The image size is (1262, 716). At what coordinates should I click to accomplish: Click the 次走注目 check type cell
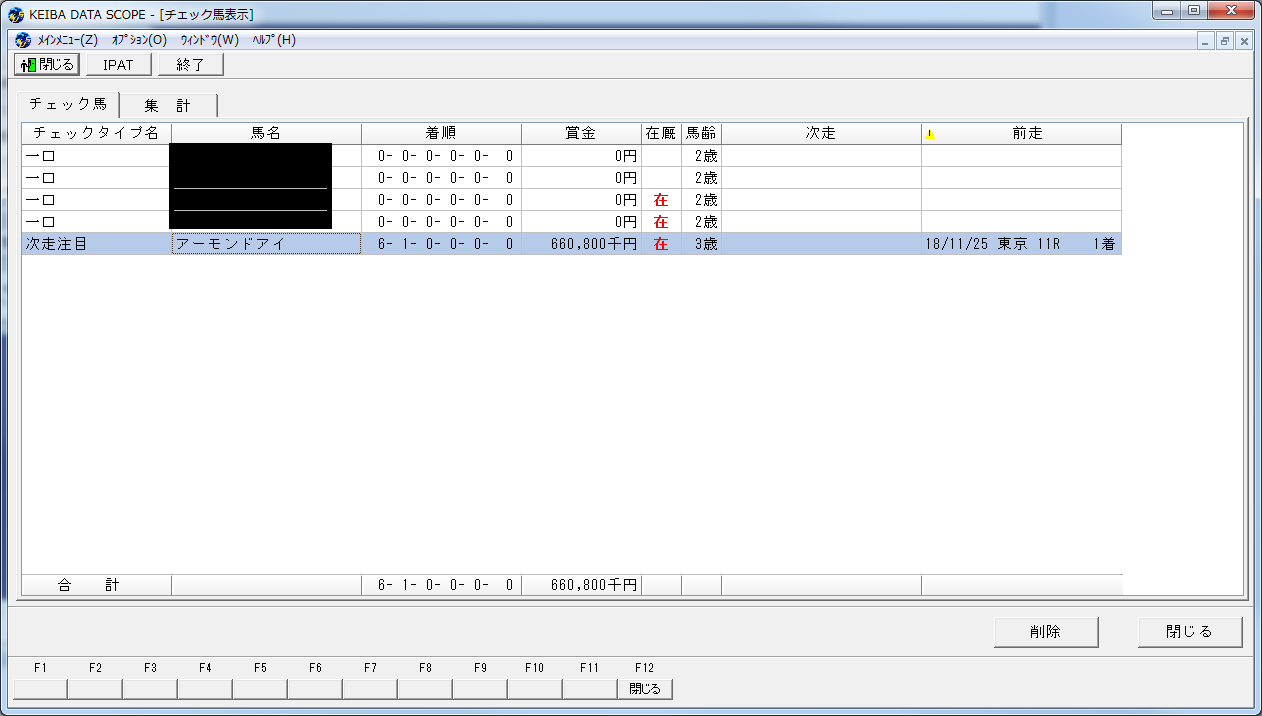tap(97, 244)
